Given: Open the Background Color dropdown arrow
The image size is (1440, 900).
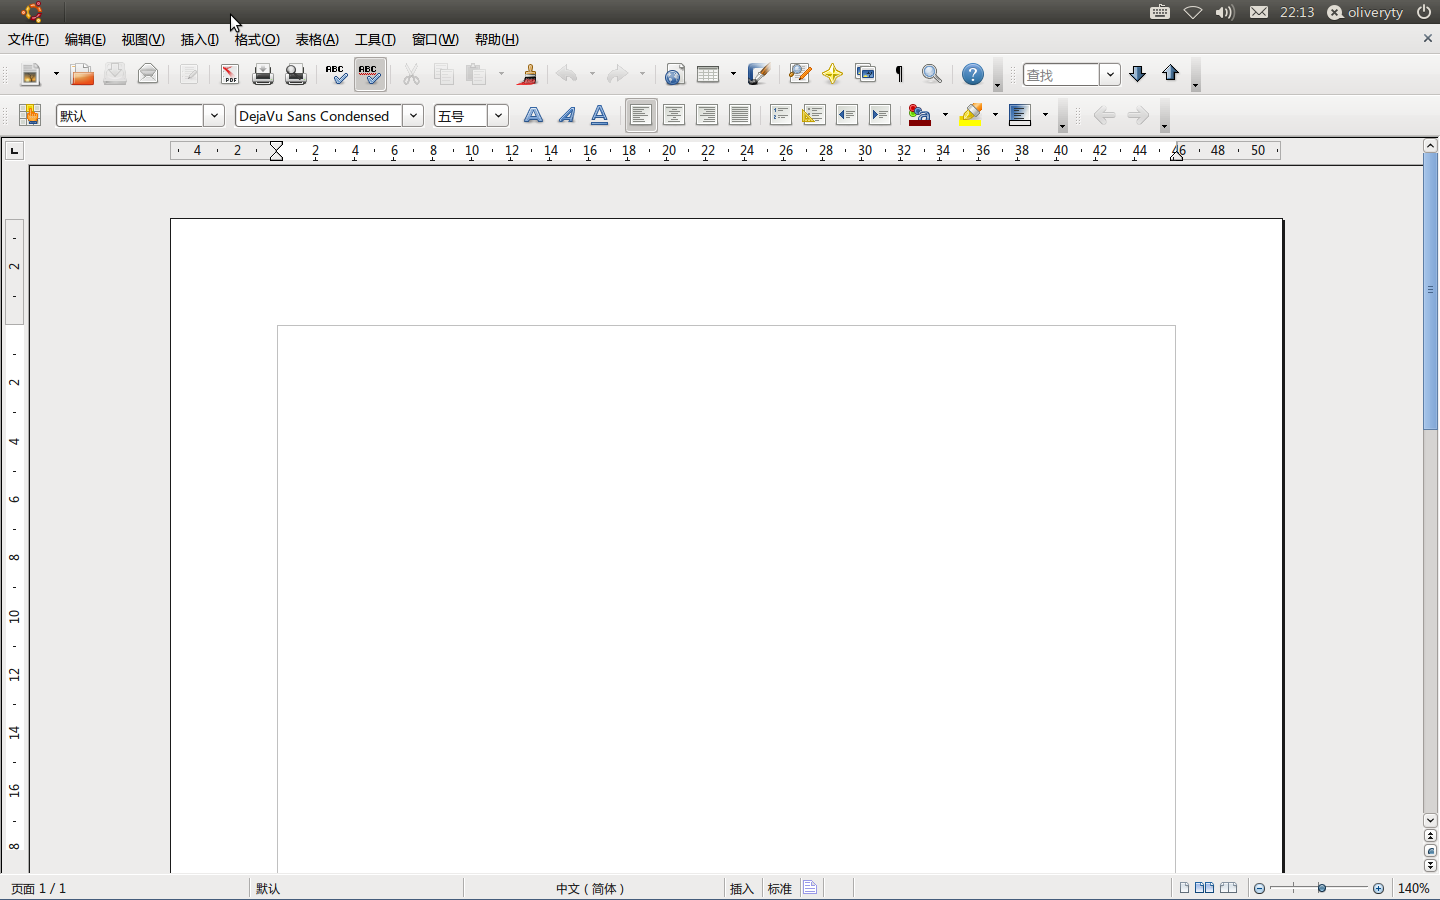Looking at the screenshot, I should tap(1045, 115).
